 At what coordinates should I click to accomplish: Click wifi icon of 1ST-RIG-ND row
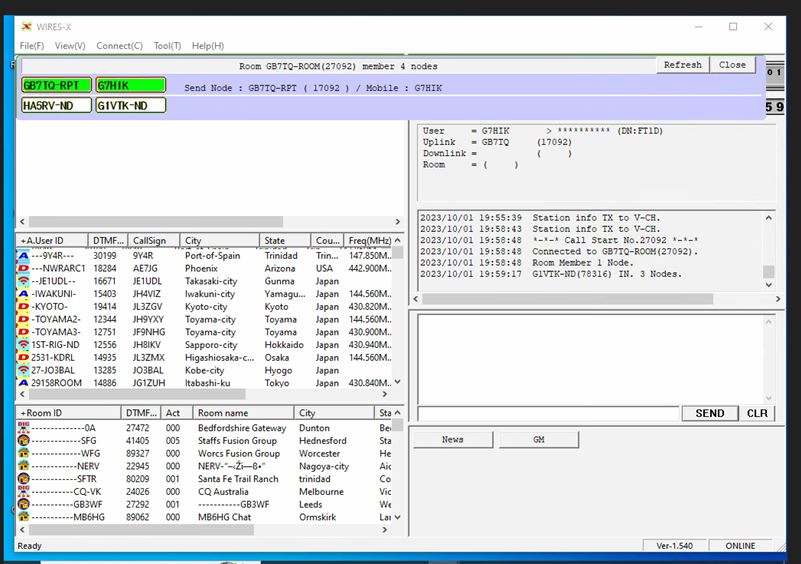(23, 345)
